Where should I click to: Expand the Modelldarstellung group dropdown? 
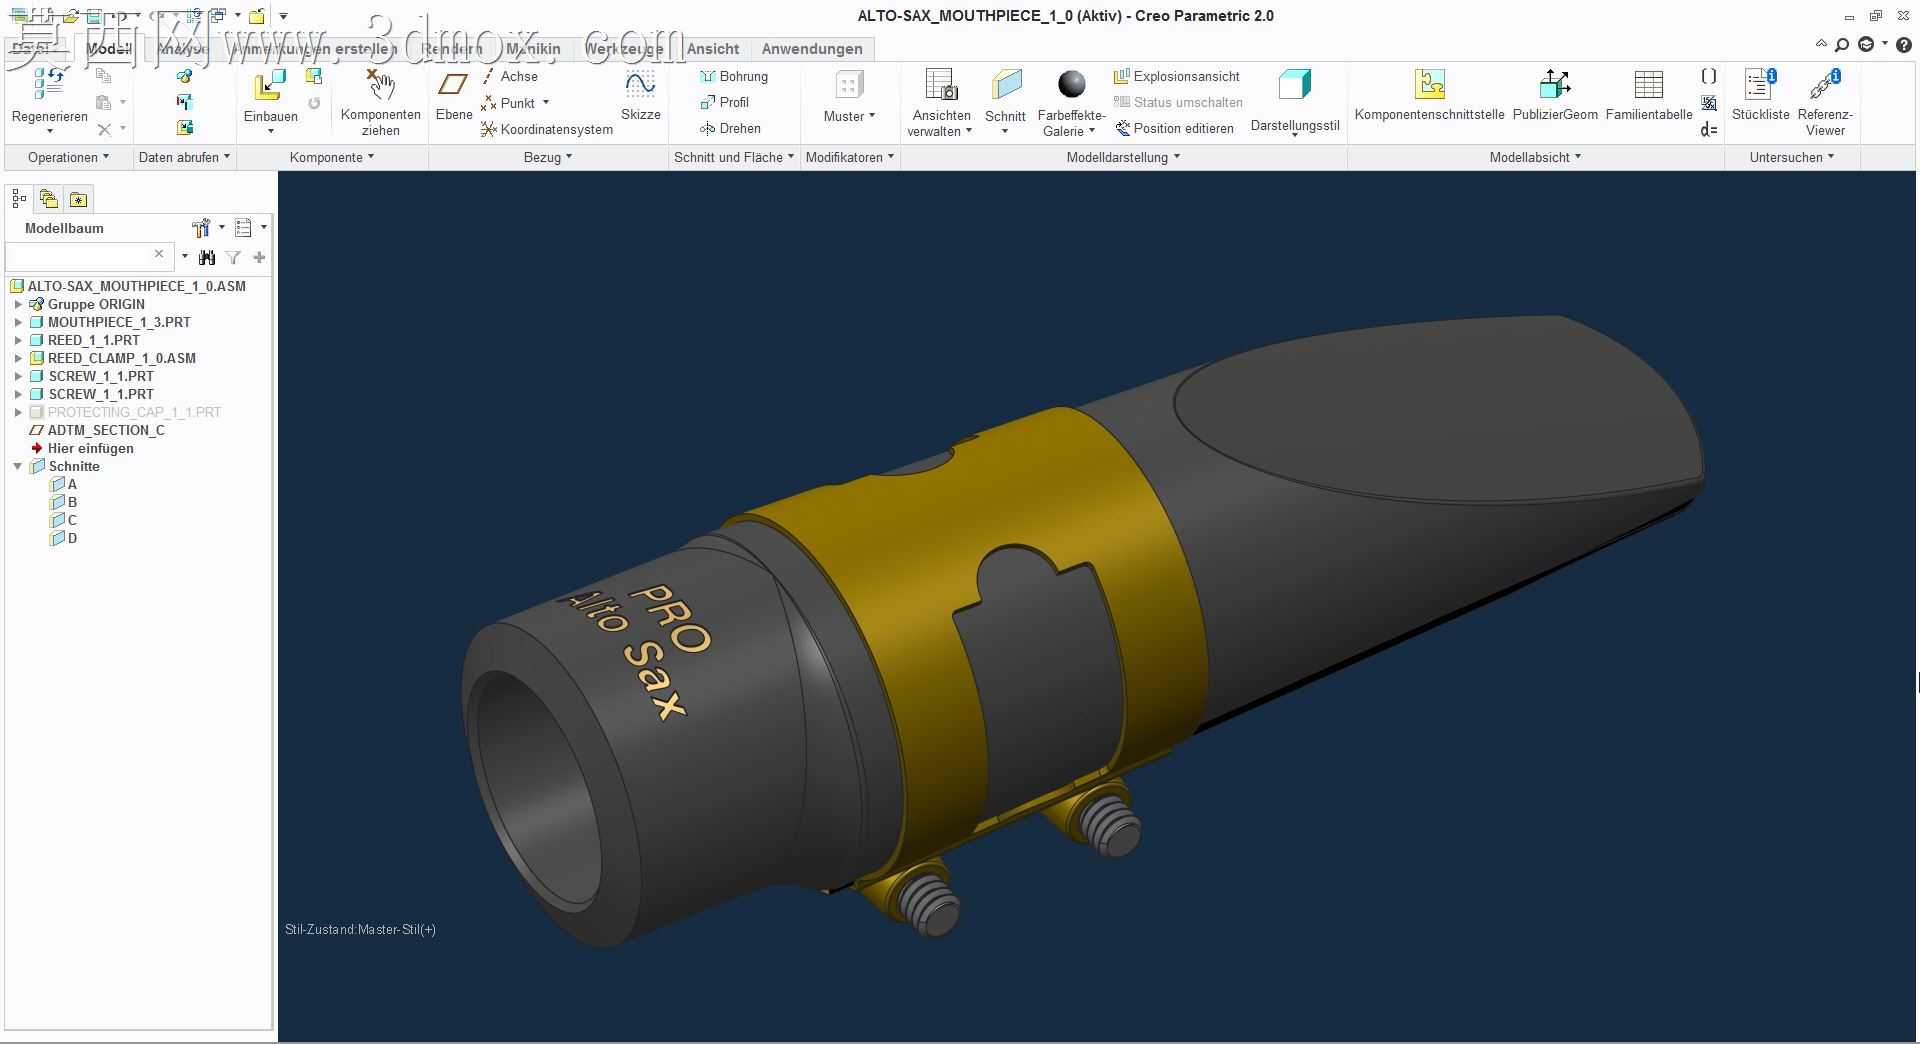point(1123,157)
